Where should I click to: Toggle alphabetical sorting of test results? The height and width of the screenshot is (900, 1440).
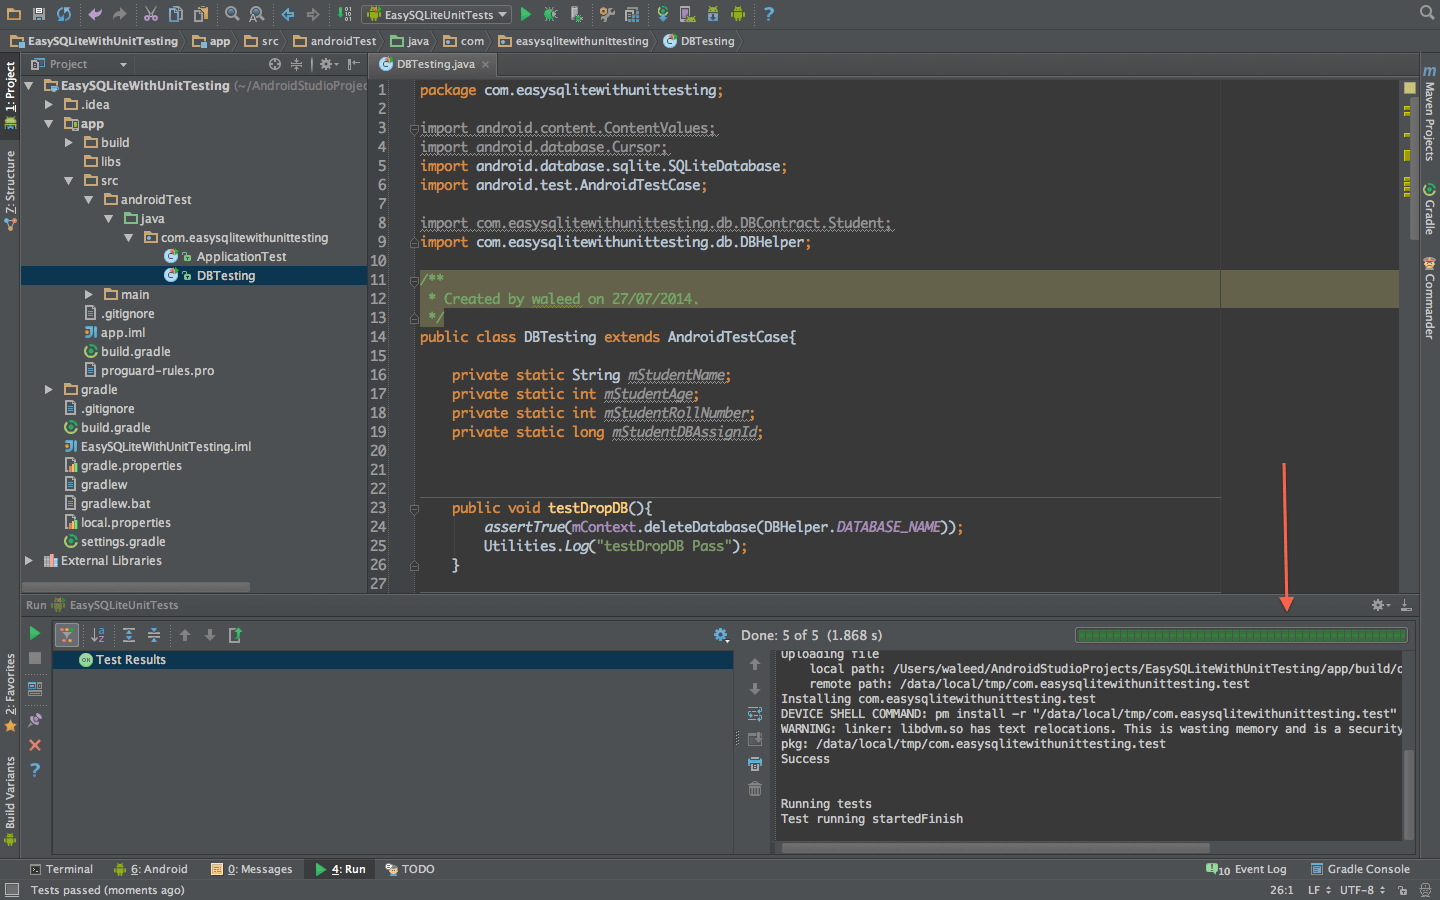coord(98,635)
